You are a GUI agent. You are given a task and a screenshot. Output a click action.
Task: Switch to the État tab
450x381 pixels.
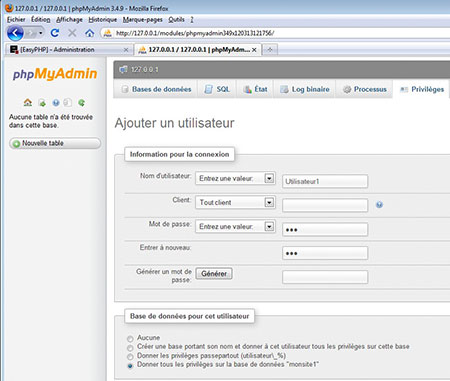(255, 89)
